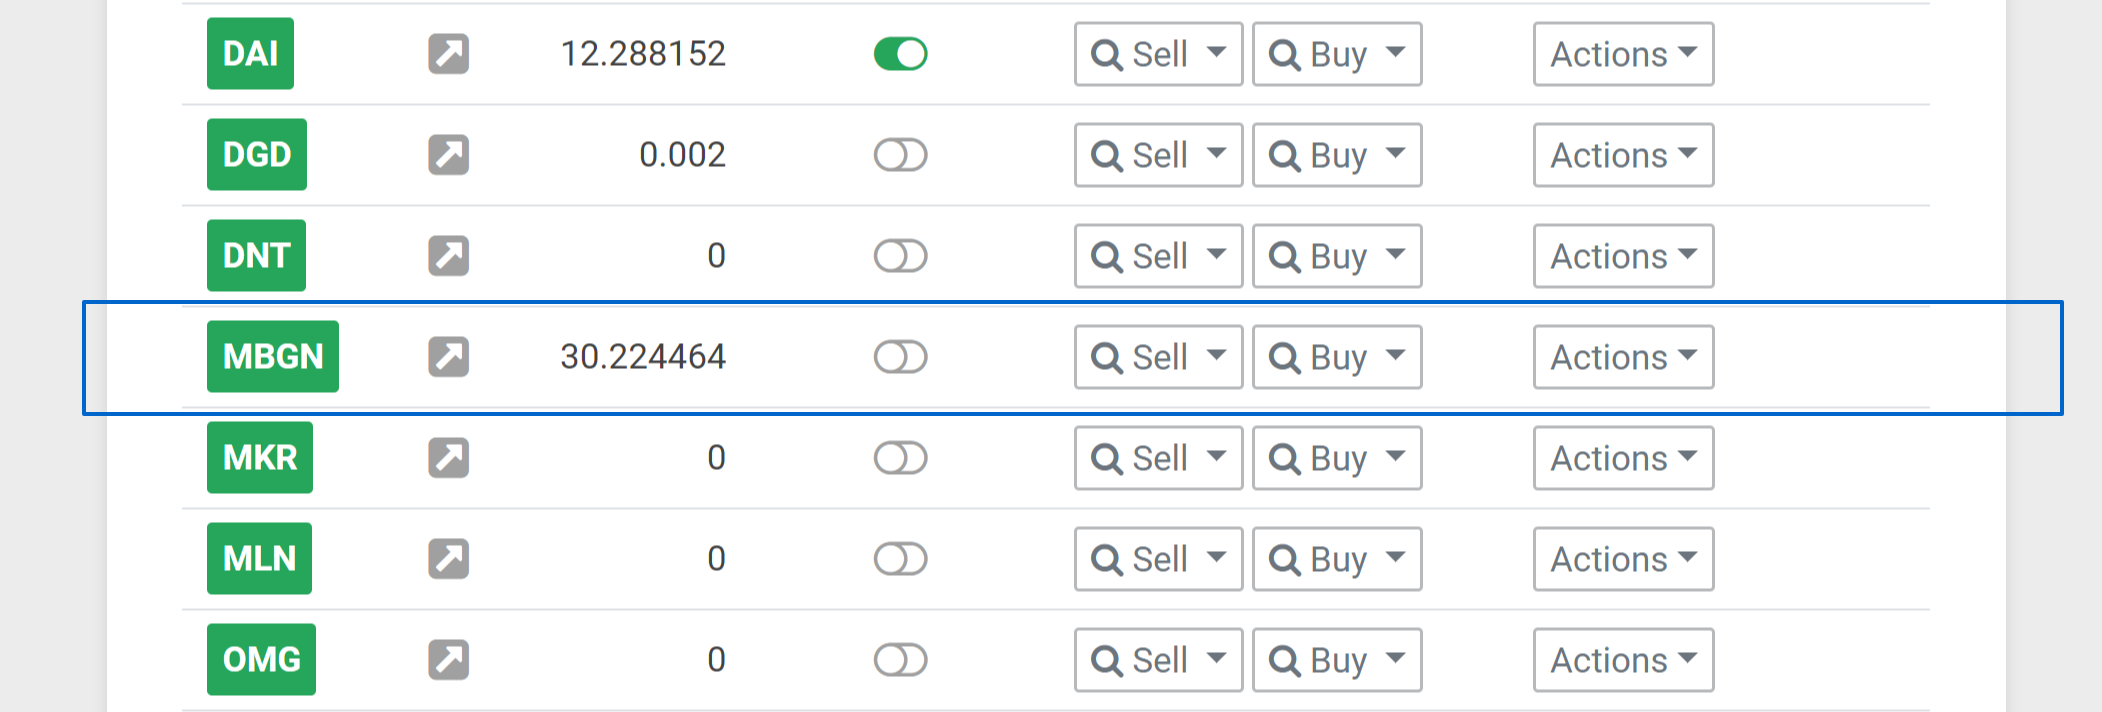Disable the DAI token toggle

pos(901,54)
